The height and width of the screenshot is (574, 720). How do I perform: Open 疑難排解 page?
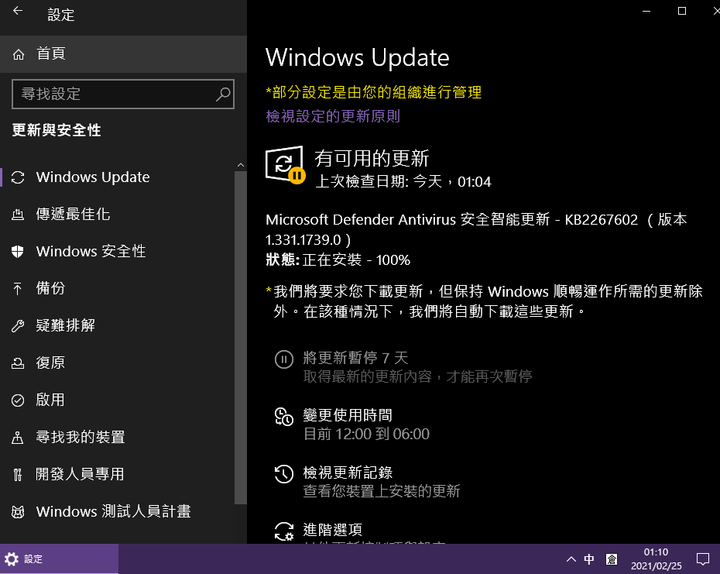(x=66, y=325)
